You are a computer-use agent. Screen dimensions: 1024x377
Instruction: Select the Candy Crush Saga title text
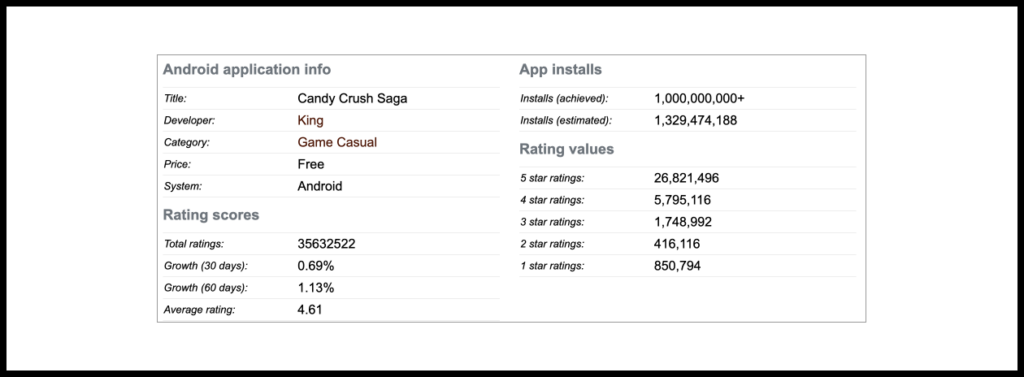(x=353, y=99)
